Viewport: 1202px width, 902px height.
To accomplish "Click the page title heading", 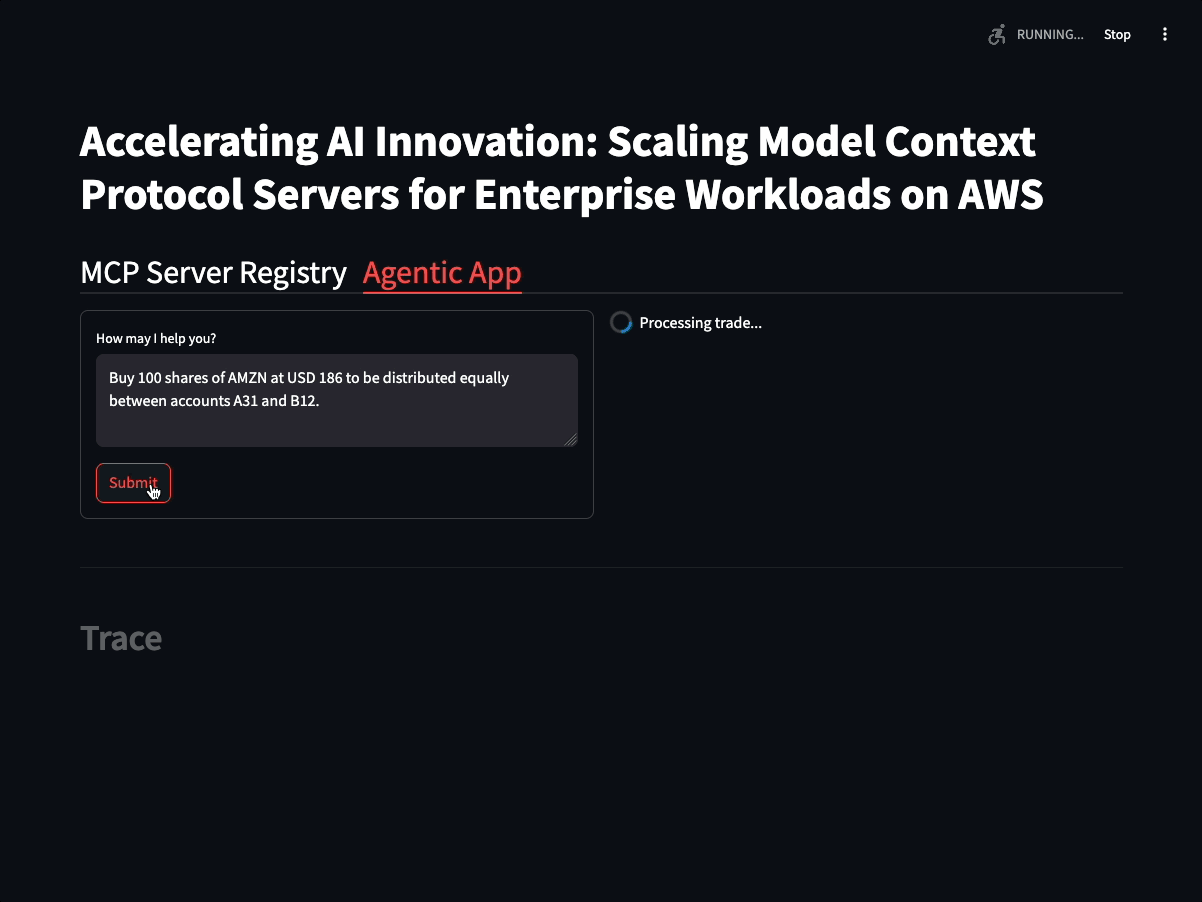I will [x=562, y=168].
